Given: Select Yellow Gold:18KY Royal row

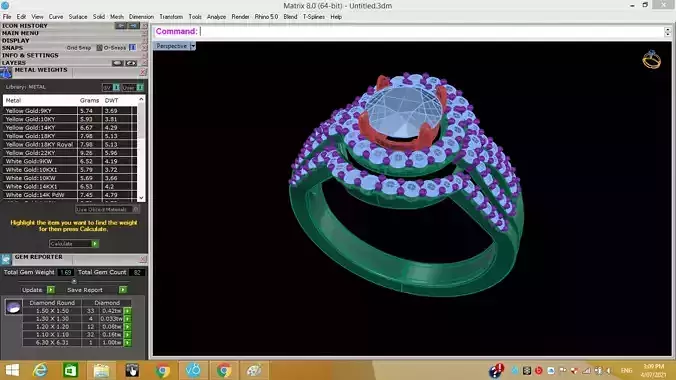Looking at the screenshot, I should coord(70,144).
